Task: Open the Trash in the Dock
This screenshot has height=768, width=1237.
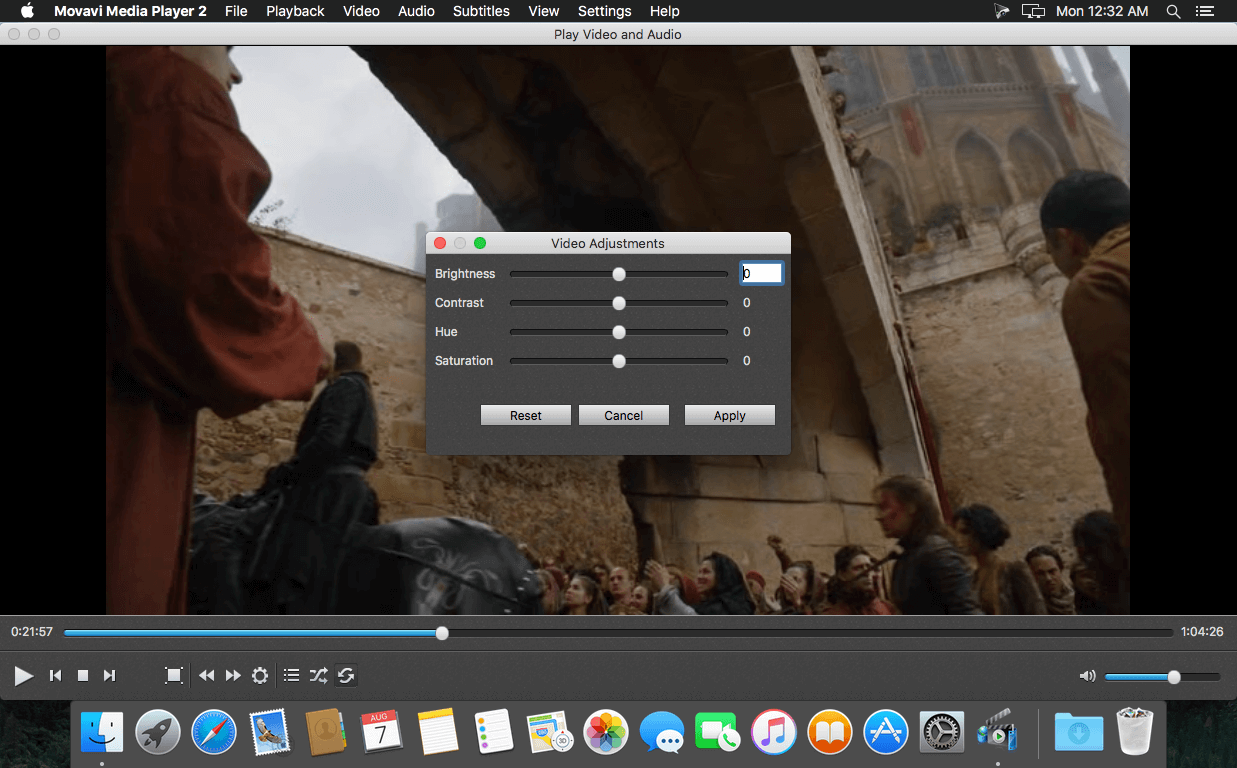Action: pyautogui.click(x=1134, y=732)
